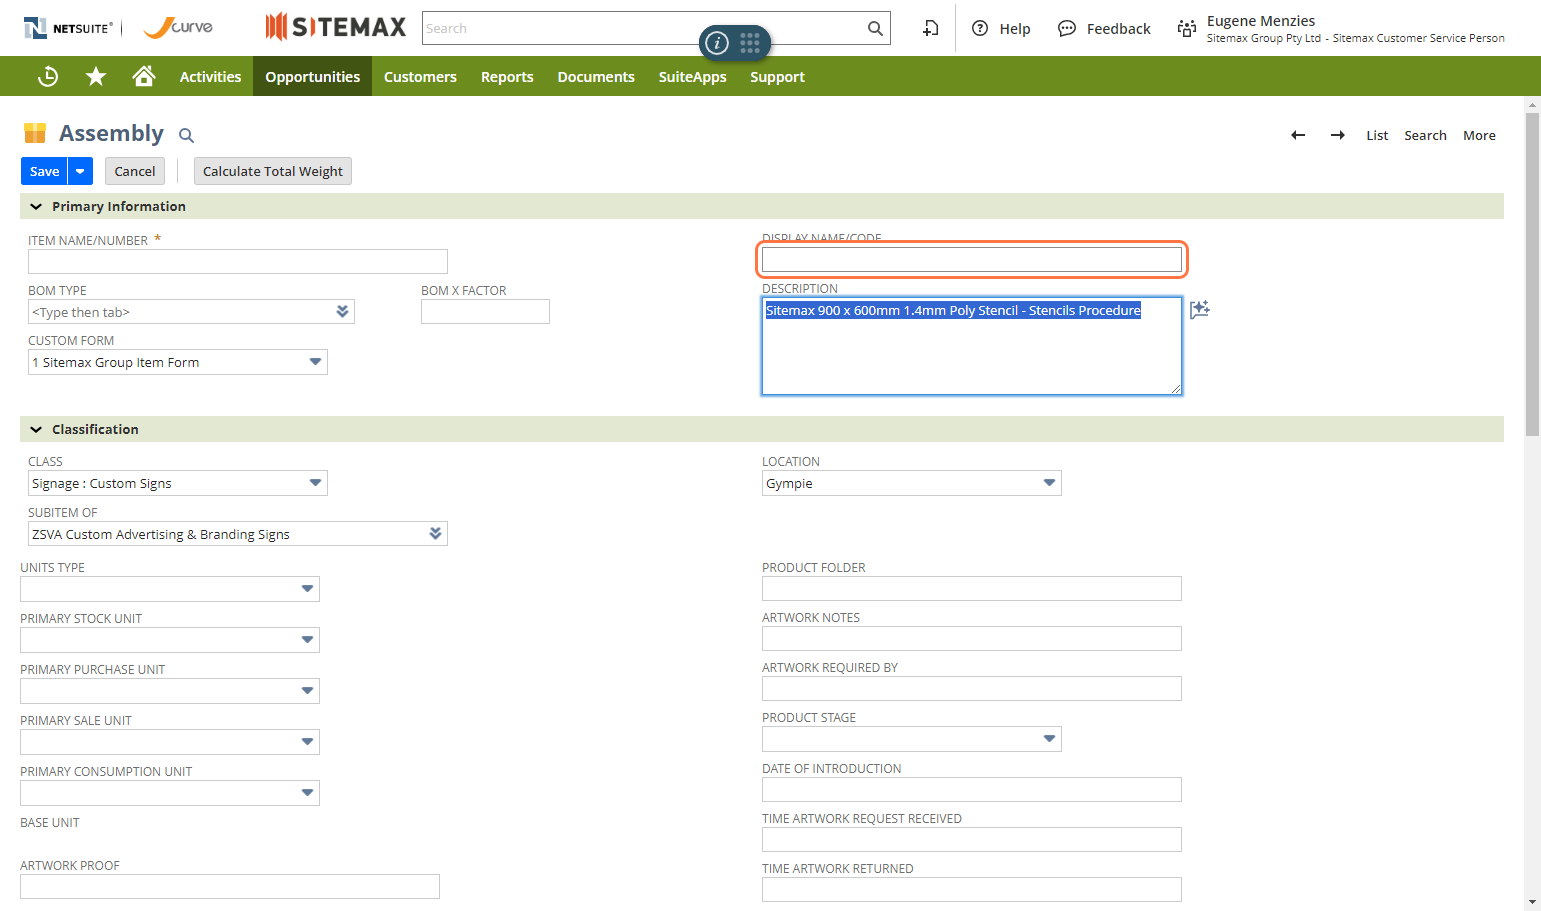Click the global search magnifier icon
Image resolution: width=1541 pixels, height=911 pixels.
click(875, 28)
